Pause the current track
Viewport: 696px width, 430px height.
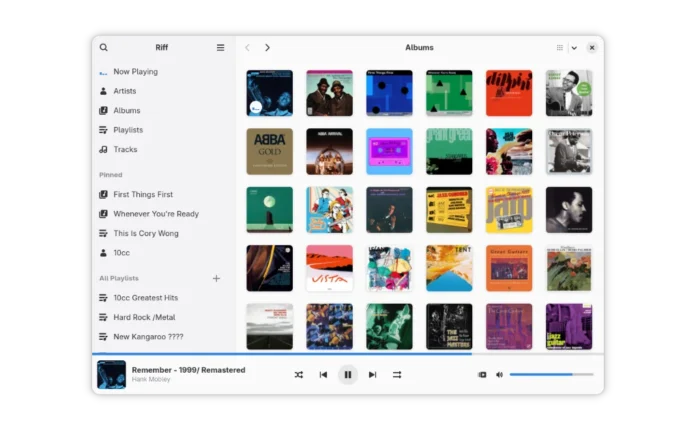348,375
